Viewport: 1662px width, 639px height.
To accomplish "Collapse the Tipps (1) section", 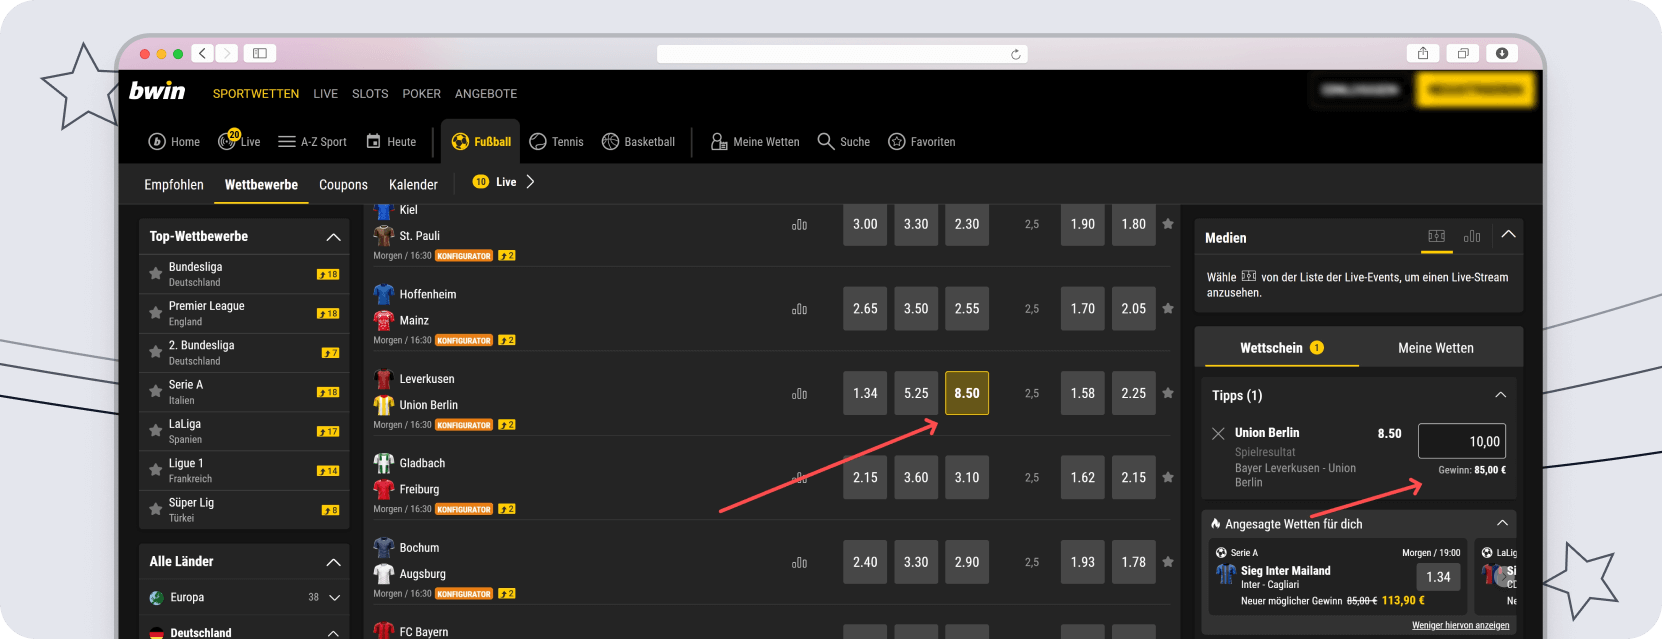I will tap(1501, 395).
